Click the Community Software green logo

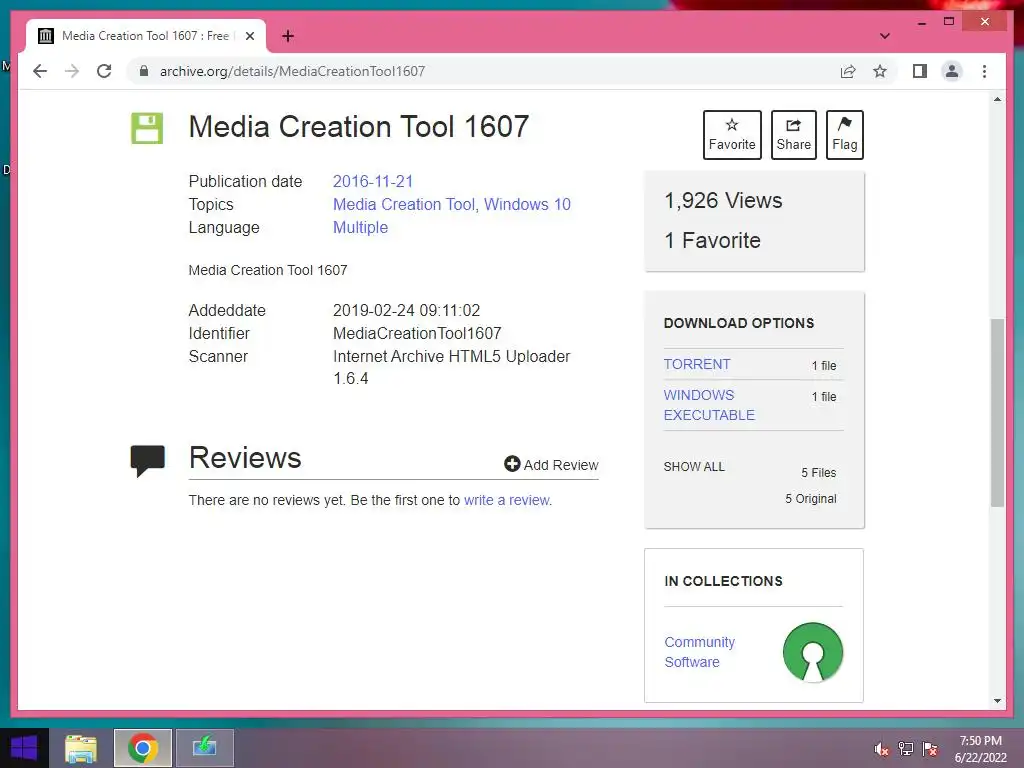[x=812, y=652]
